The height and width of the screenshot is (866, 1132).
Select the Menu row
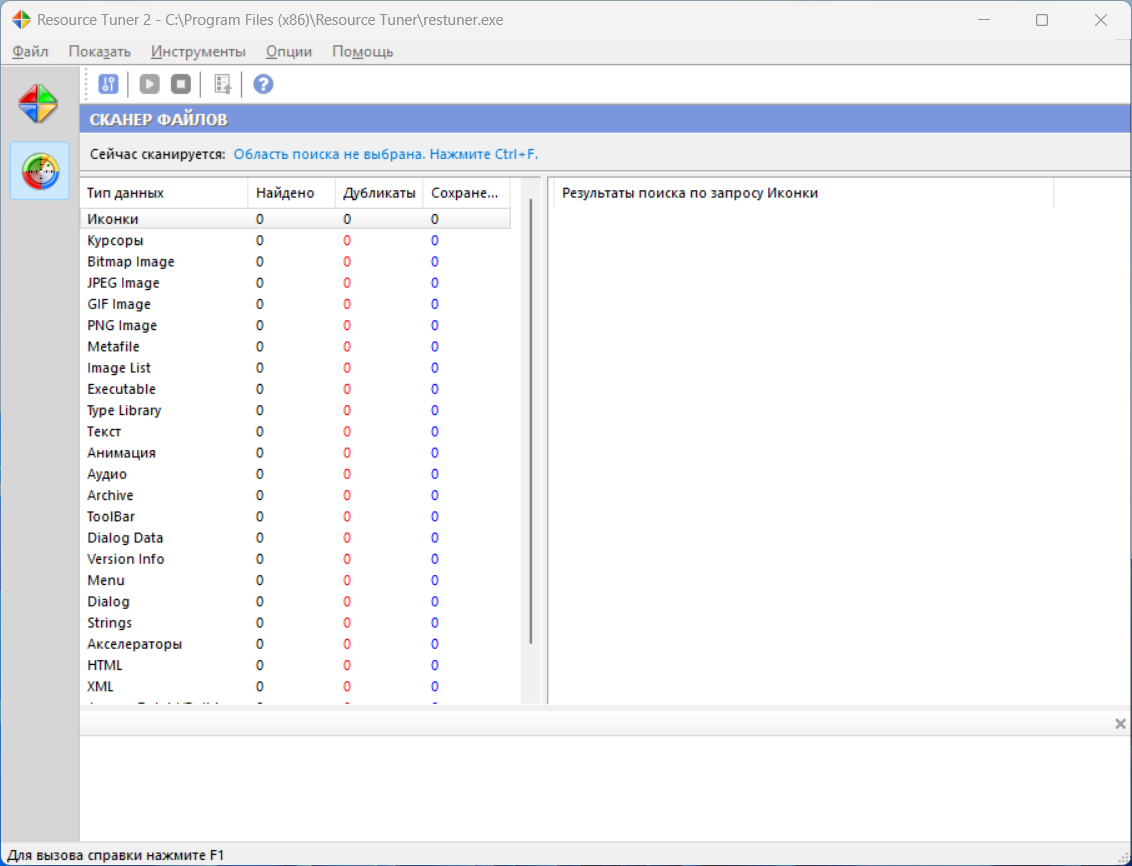pyautogui.click(x=295, y=580)
